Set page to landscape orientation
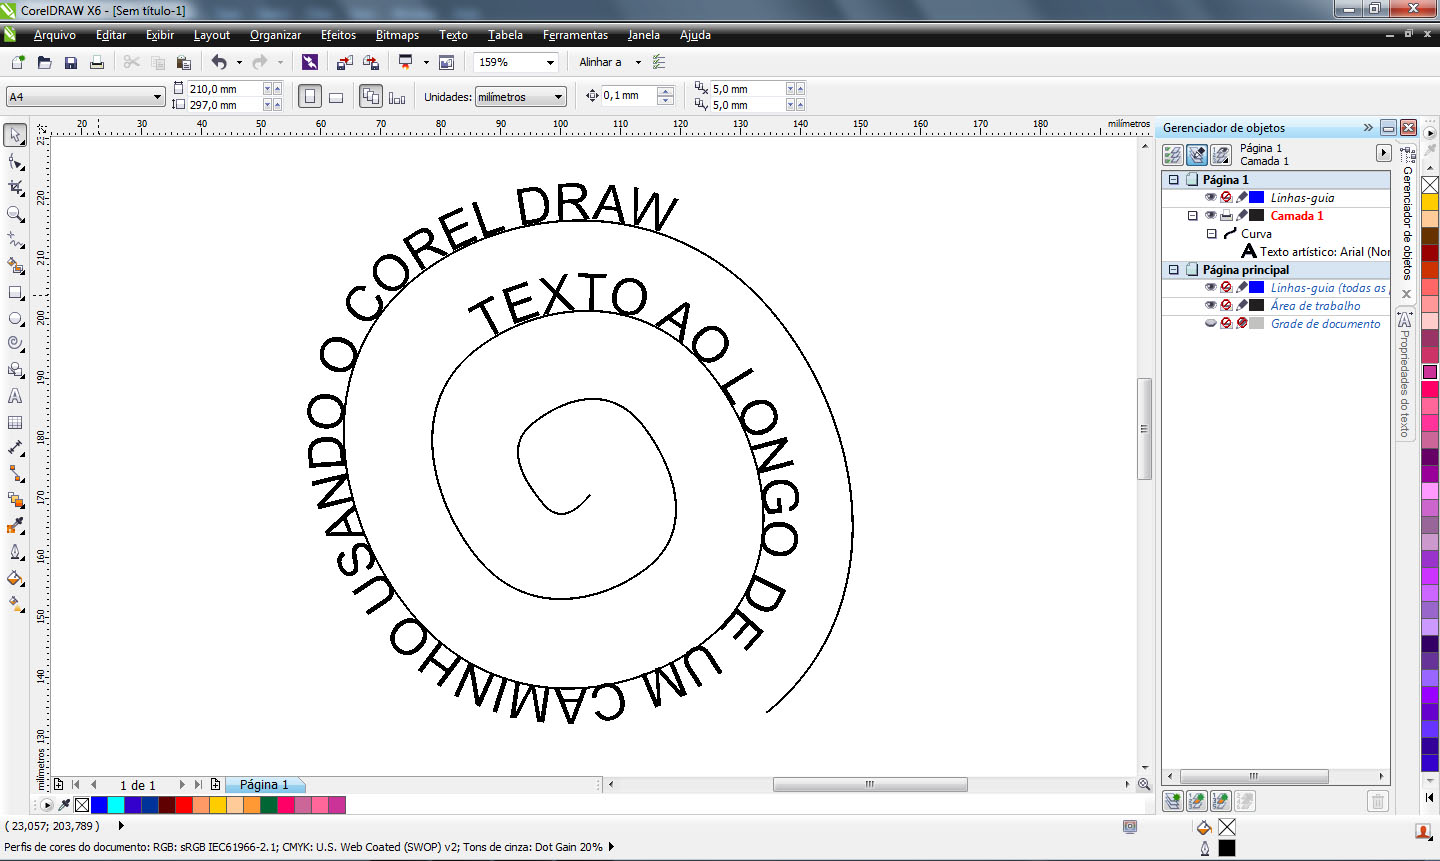The image size is (1440, 861). 336,97
